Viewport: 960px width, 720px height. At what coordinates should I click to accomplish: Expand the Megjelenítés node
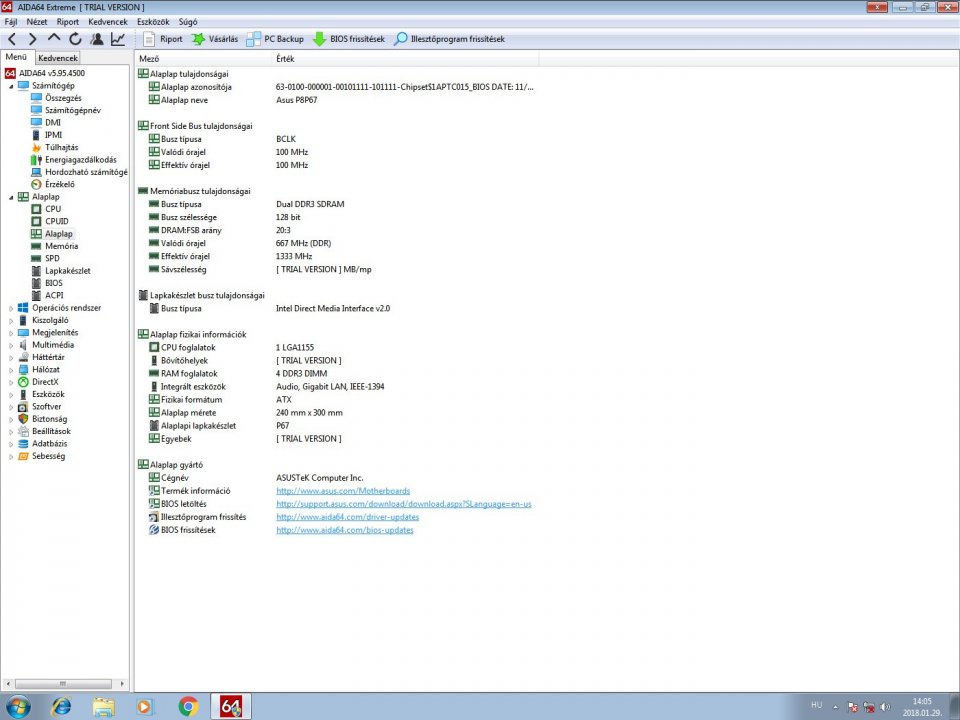(x=11, y=333)
